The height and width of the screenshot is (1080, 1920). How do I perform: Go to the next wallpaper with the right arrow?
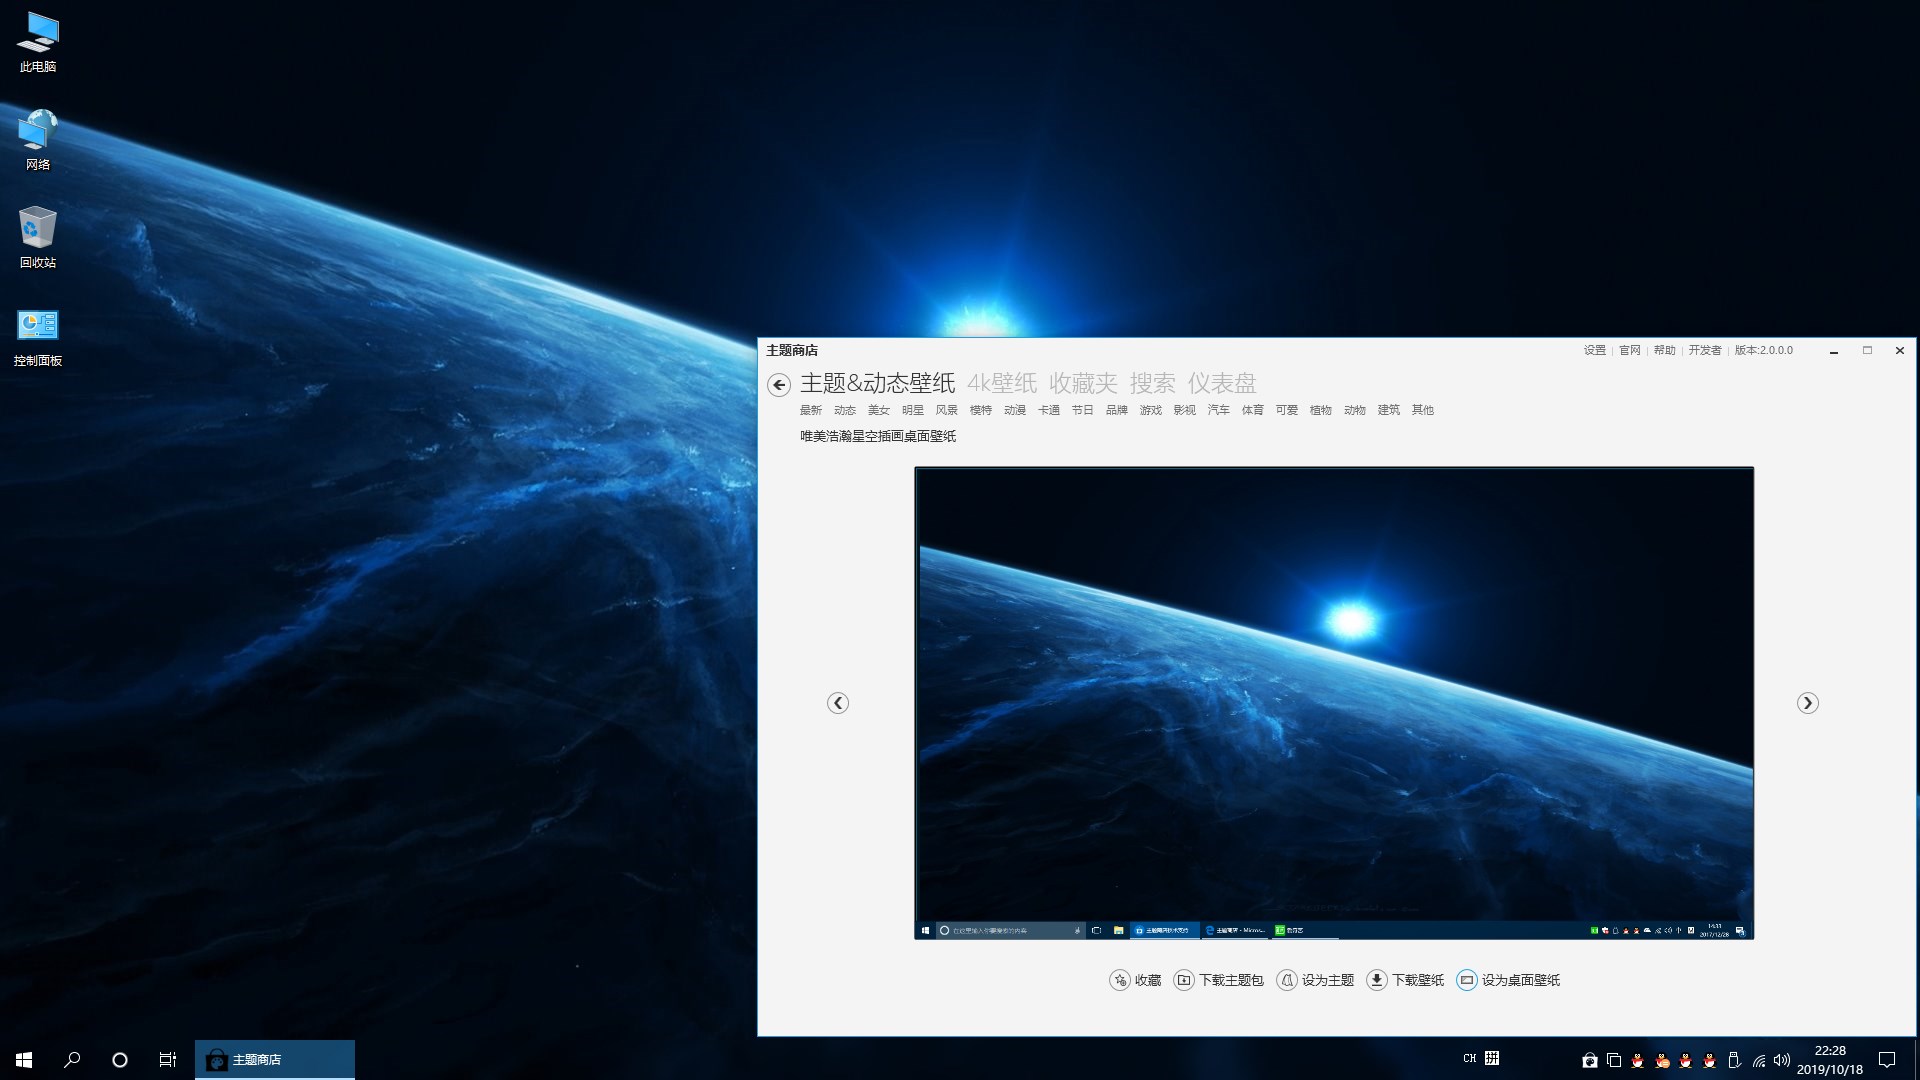tap(1807, 703)
